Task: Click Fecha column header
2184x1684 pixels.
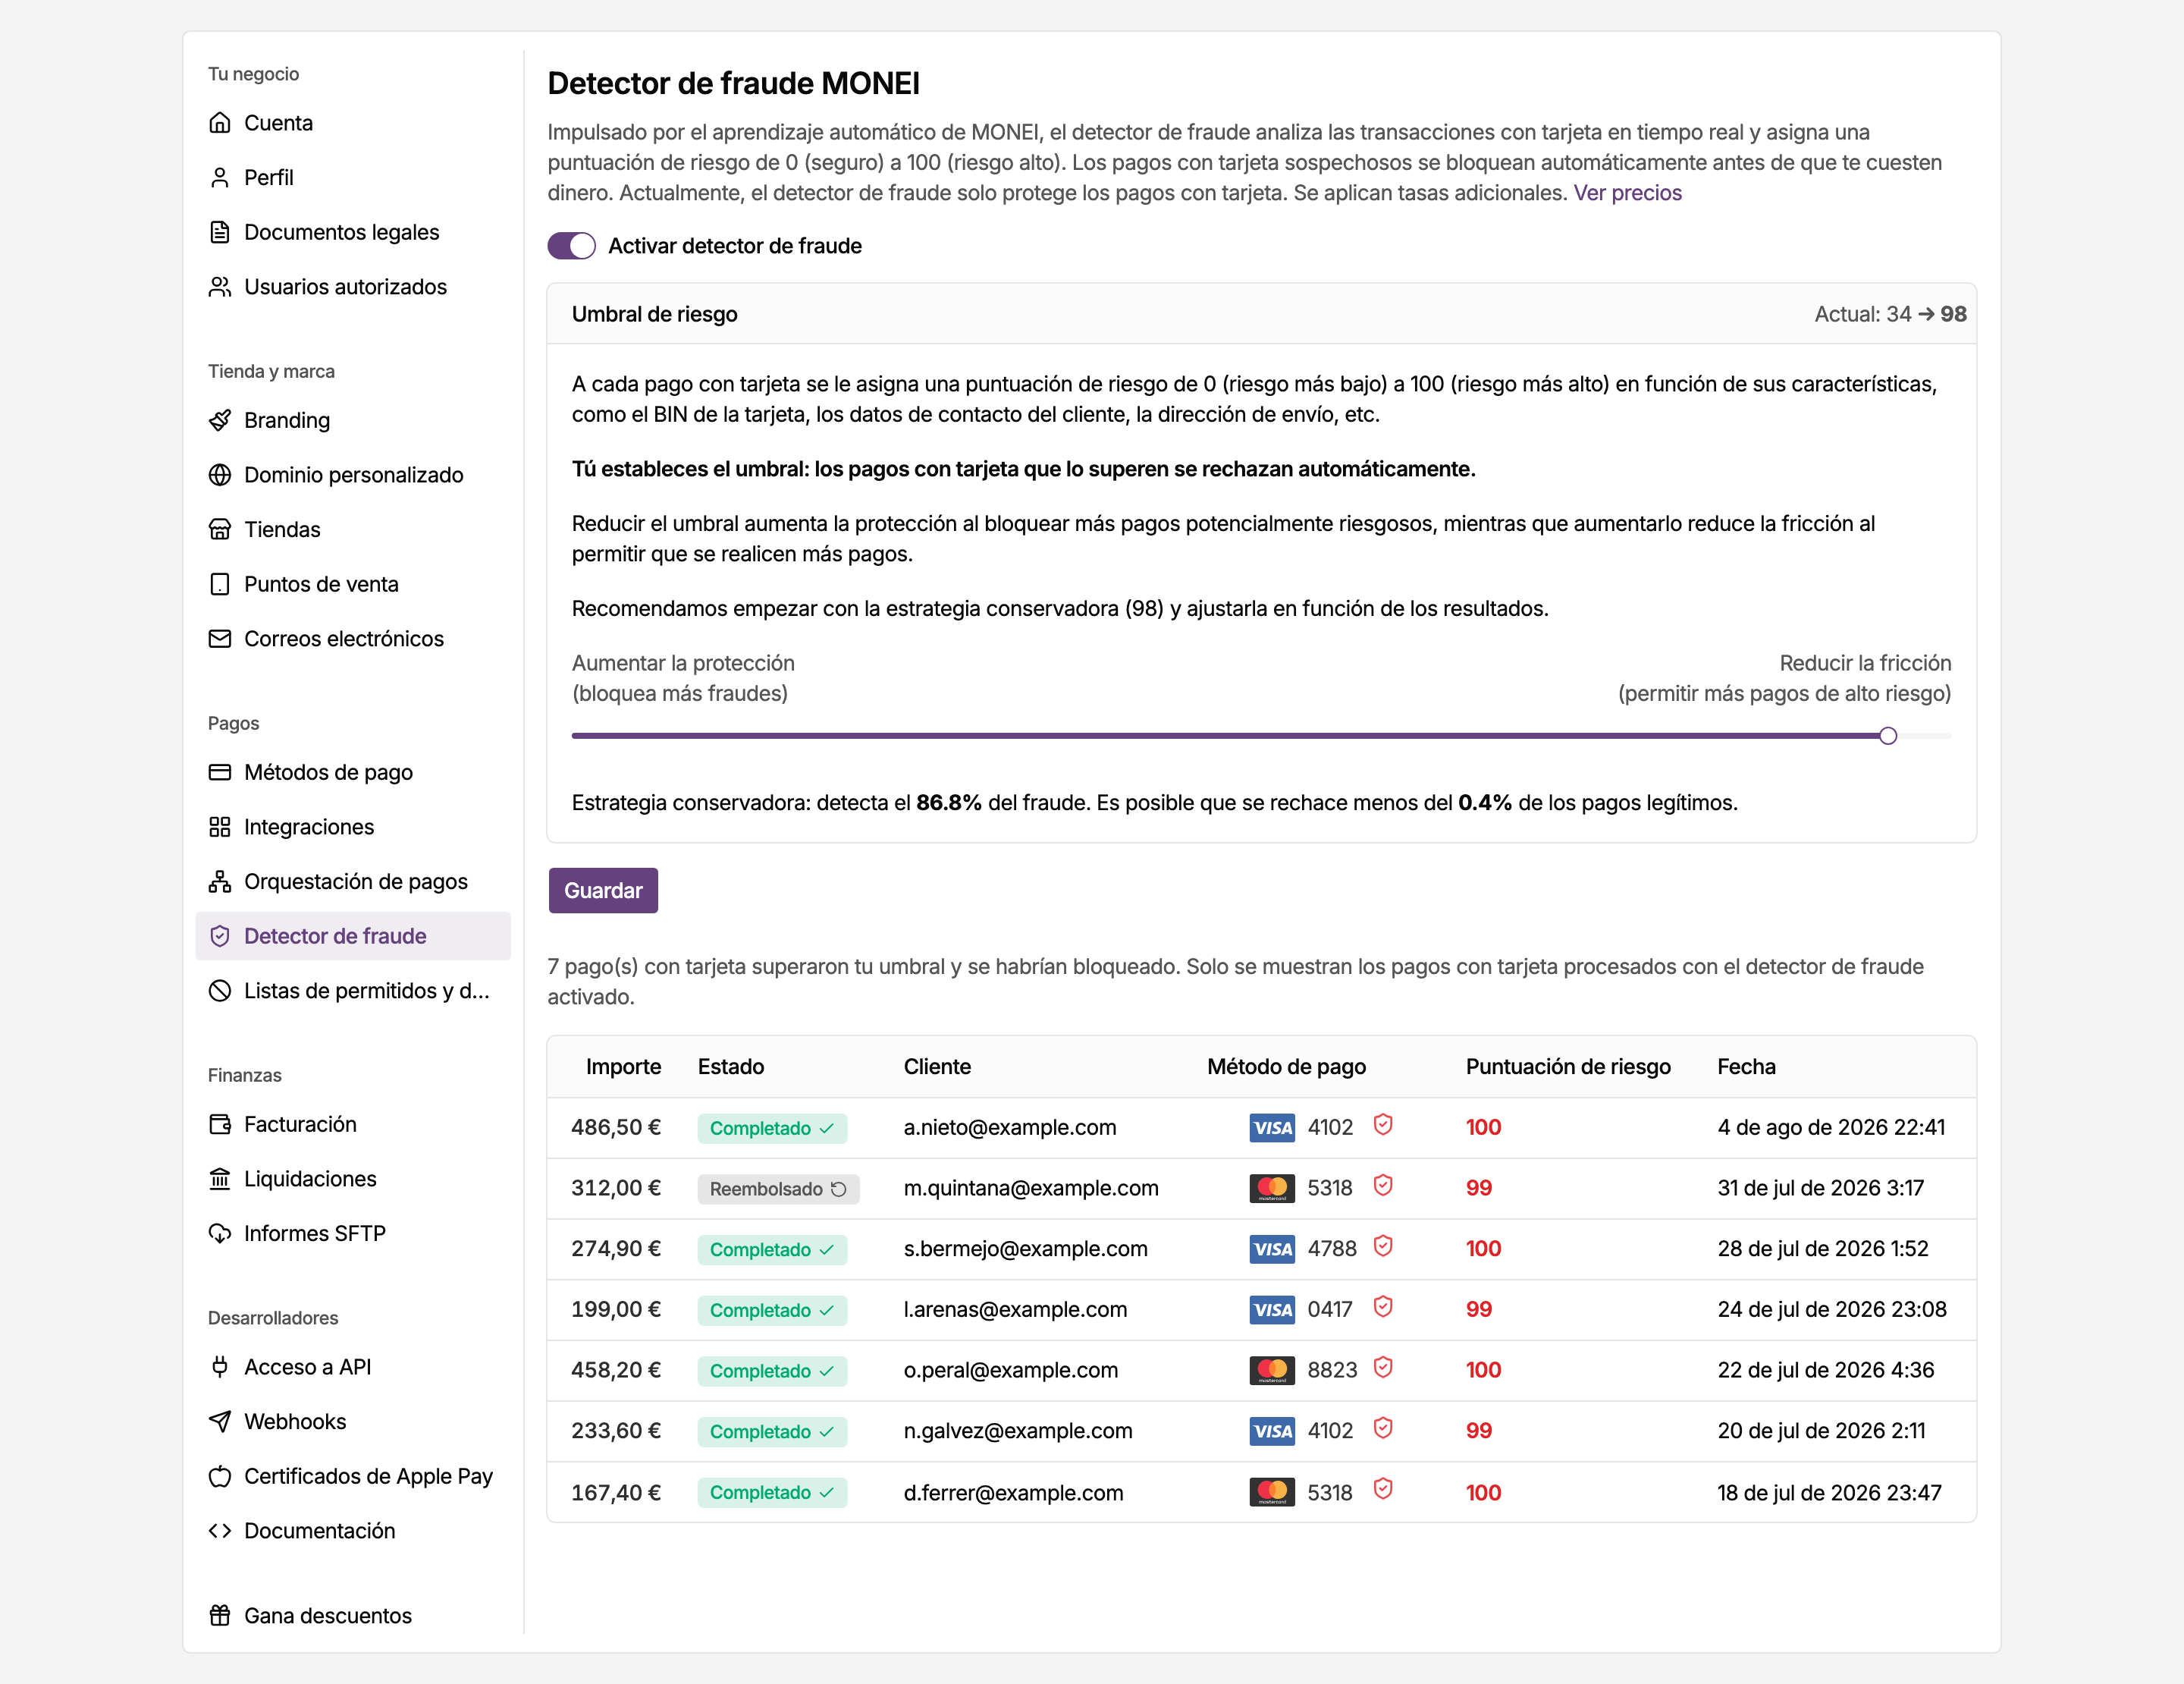Action: tap(1746, 1067)
